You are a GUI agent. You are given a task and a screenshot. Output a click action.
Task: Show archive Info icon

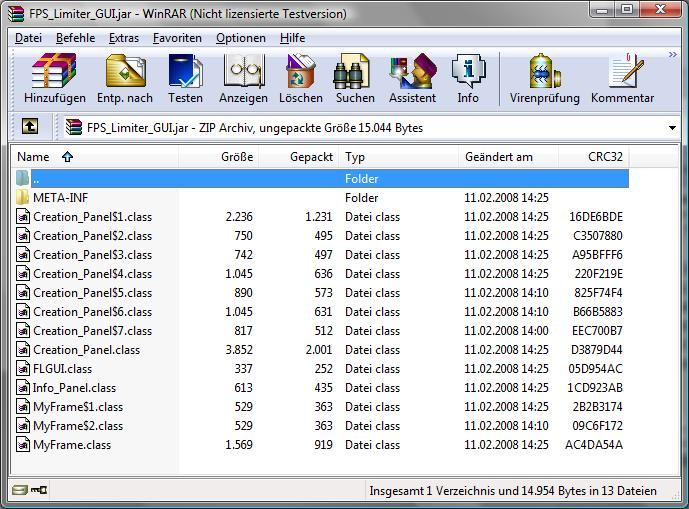tap(468, 79)
